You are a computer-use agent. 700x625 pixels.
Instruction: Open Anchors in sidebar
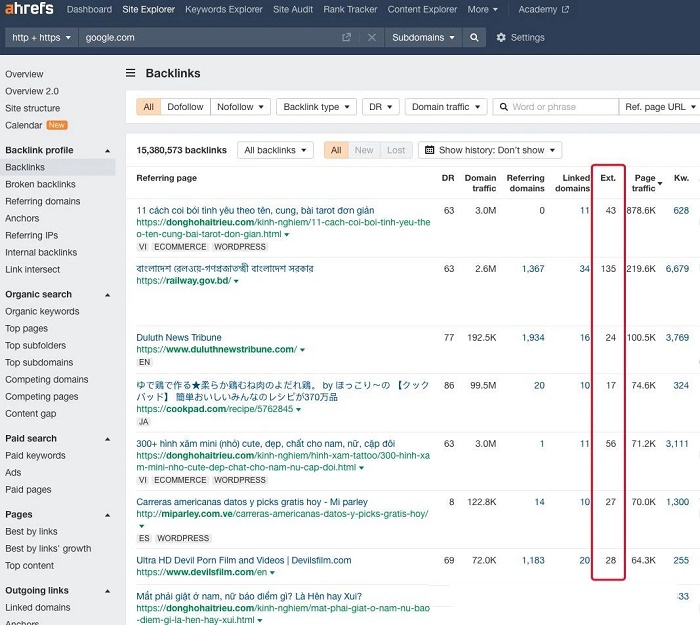click(22, 218)
